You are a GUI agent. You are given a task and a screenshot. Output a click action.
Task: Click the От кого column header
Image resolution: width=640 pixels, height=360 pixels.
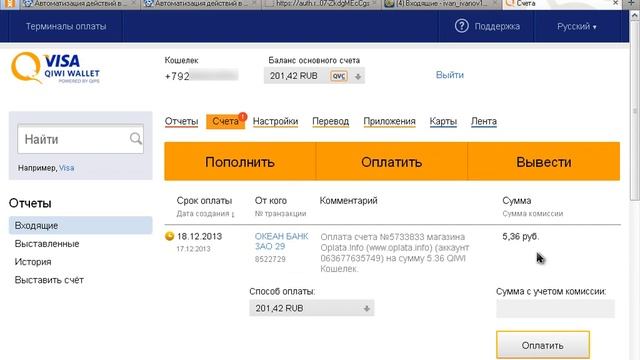(x=271, y=201)
